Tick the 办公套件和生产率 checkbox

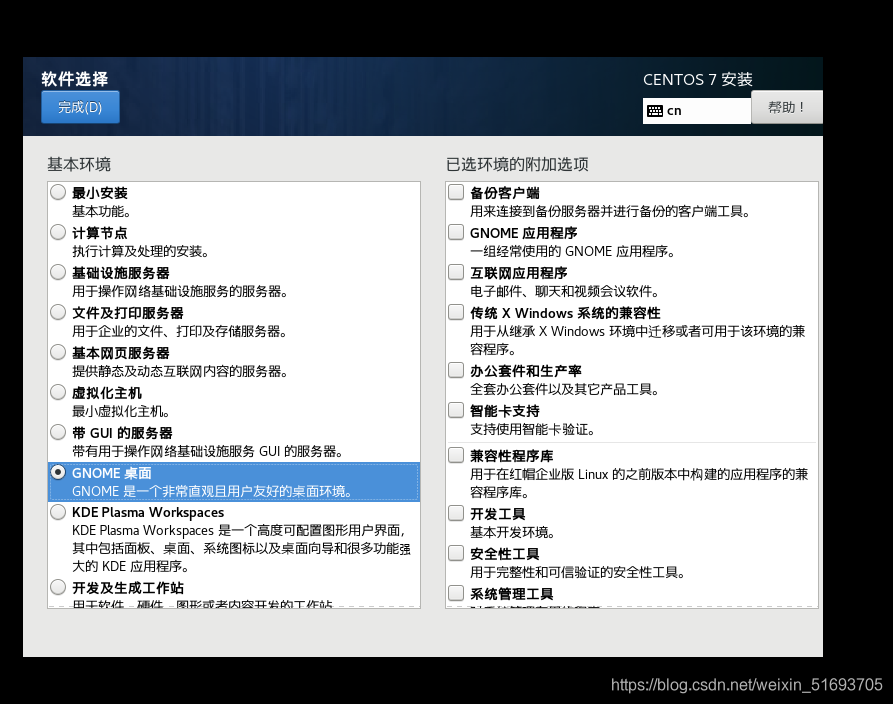[456, 370]
